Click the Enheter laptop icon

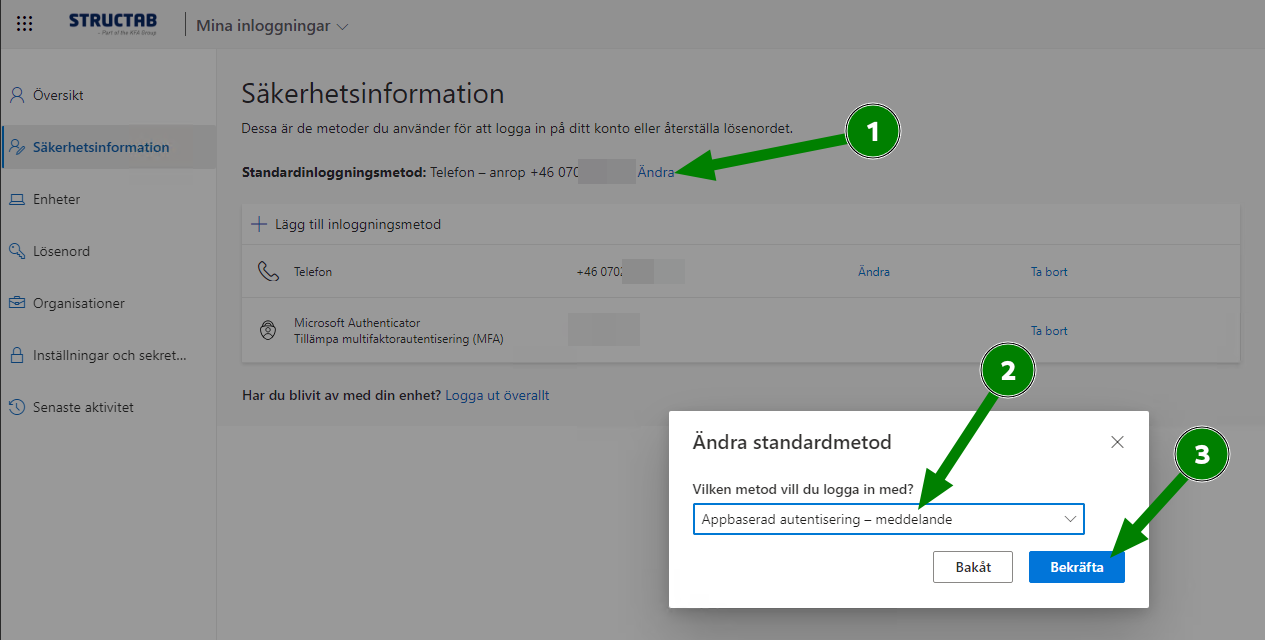pyautogui.click(x=16, y=200)
